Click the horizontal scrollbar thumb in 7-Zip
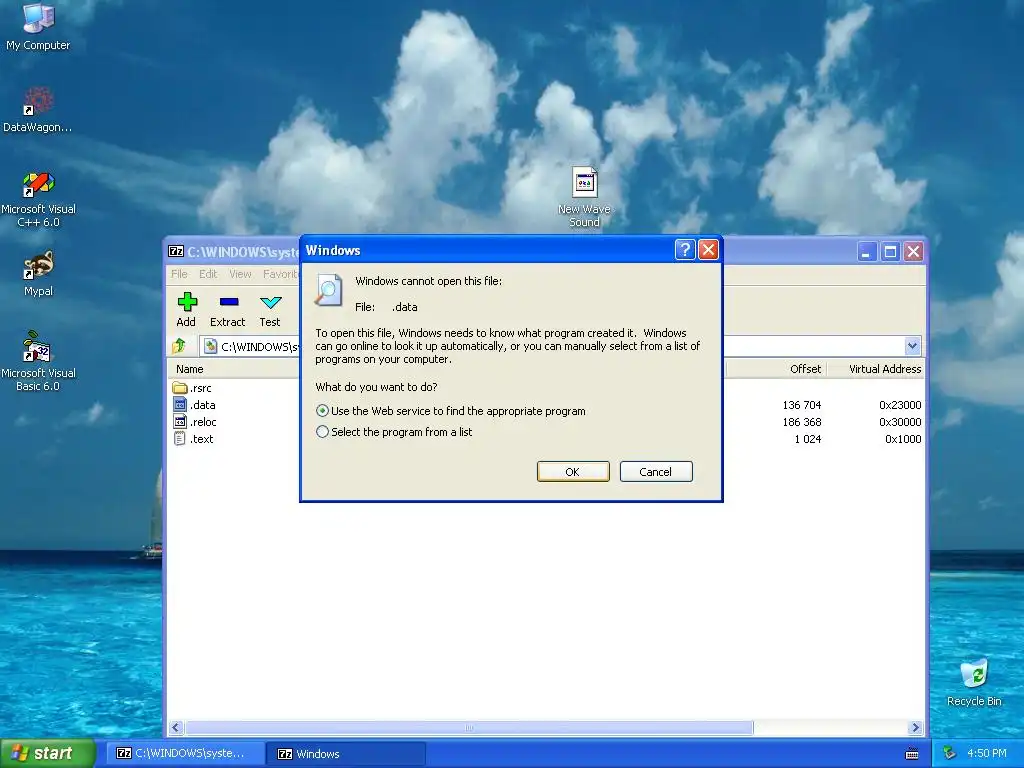1024x768 pixels. pos(469,728)
